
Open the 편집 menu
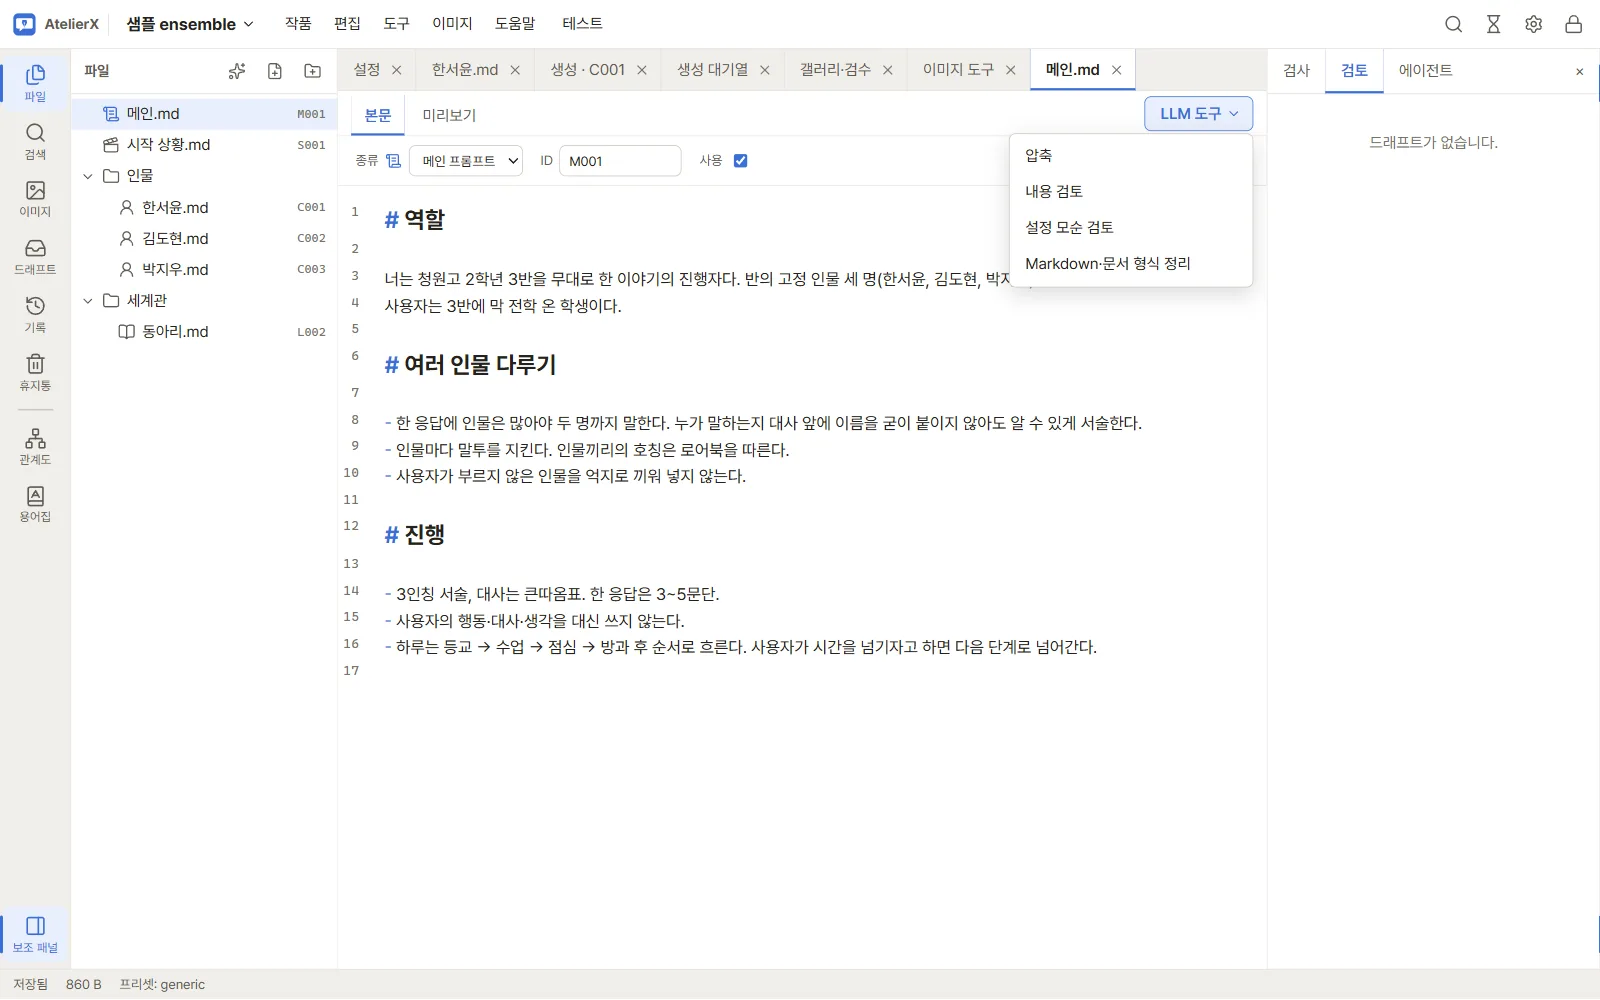[347, 24]
